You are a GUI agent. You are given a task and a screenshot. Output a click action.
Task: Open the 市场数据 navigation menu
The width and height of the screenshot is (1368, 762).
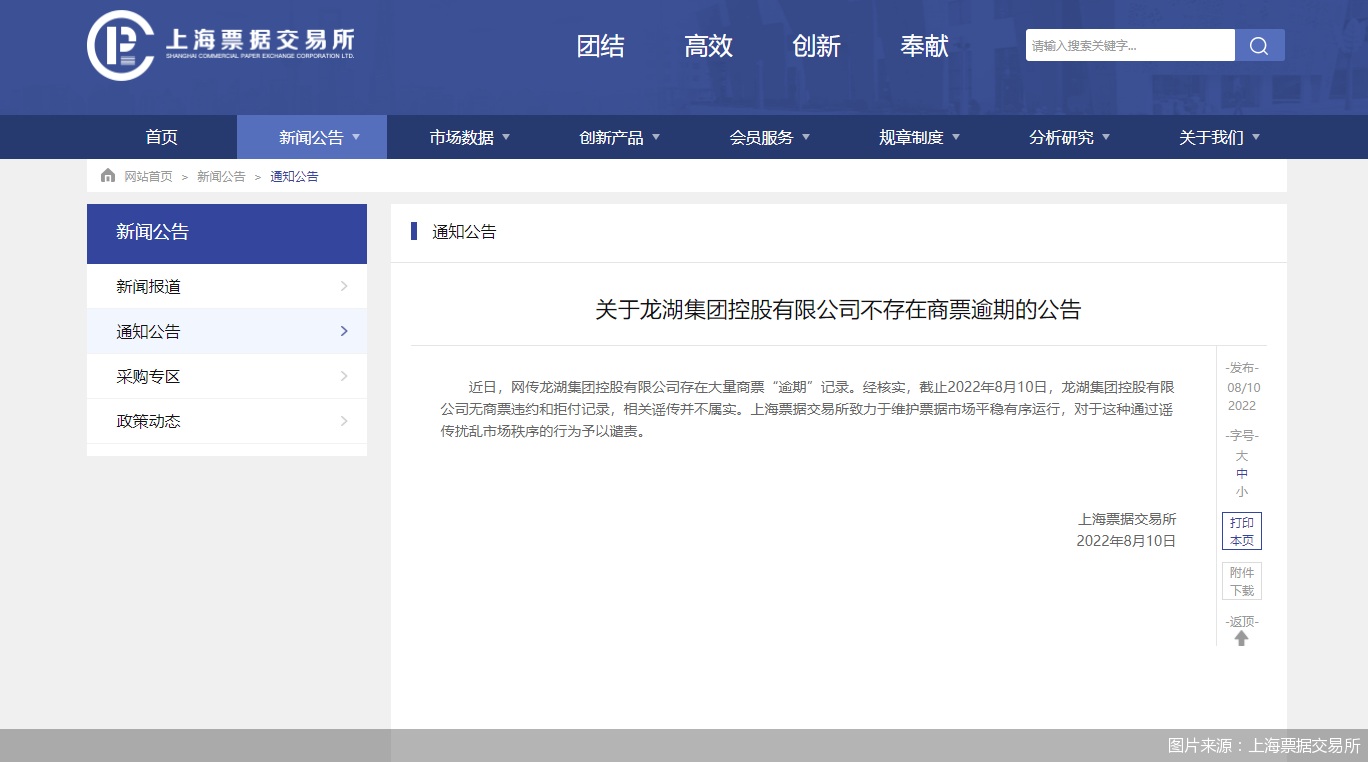462,137
